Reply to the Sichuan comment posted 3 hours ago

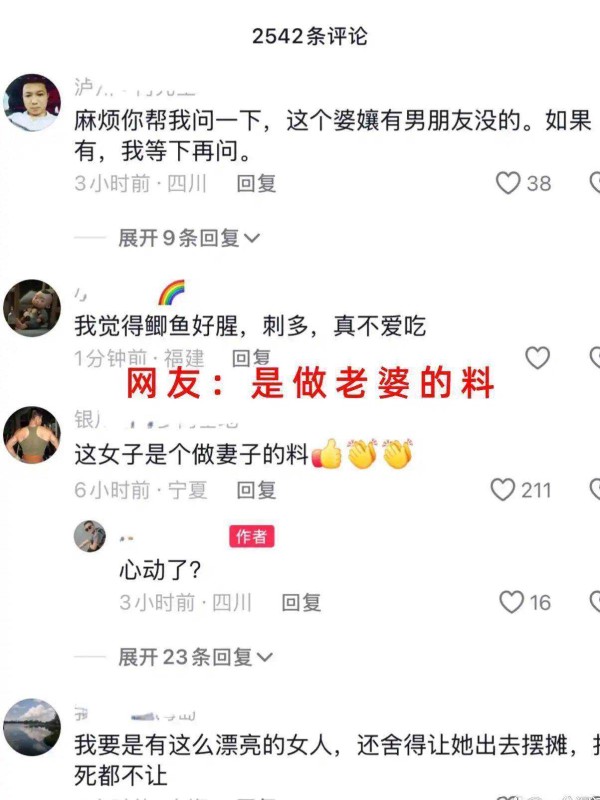click(257, 183)
